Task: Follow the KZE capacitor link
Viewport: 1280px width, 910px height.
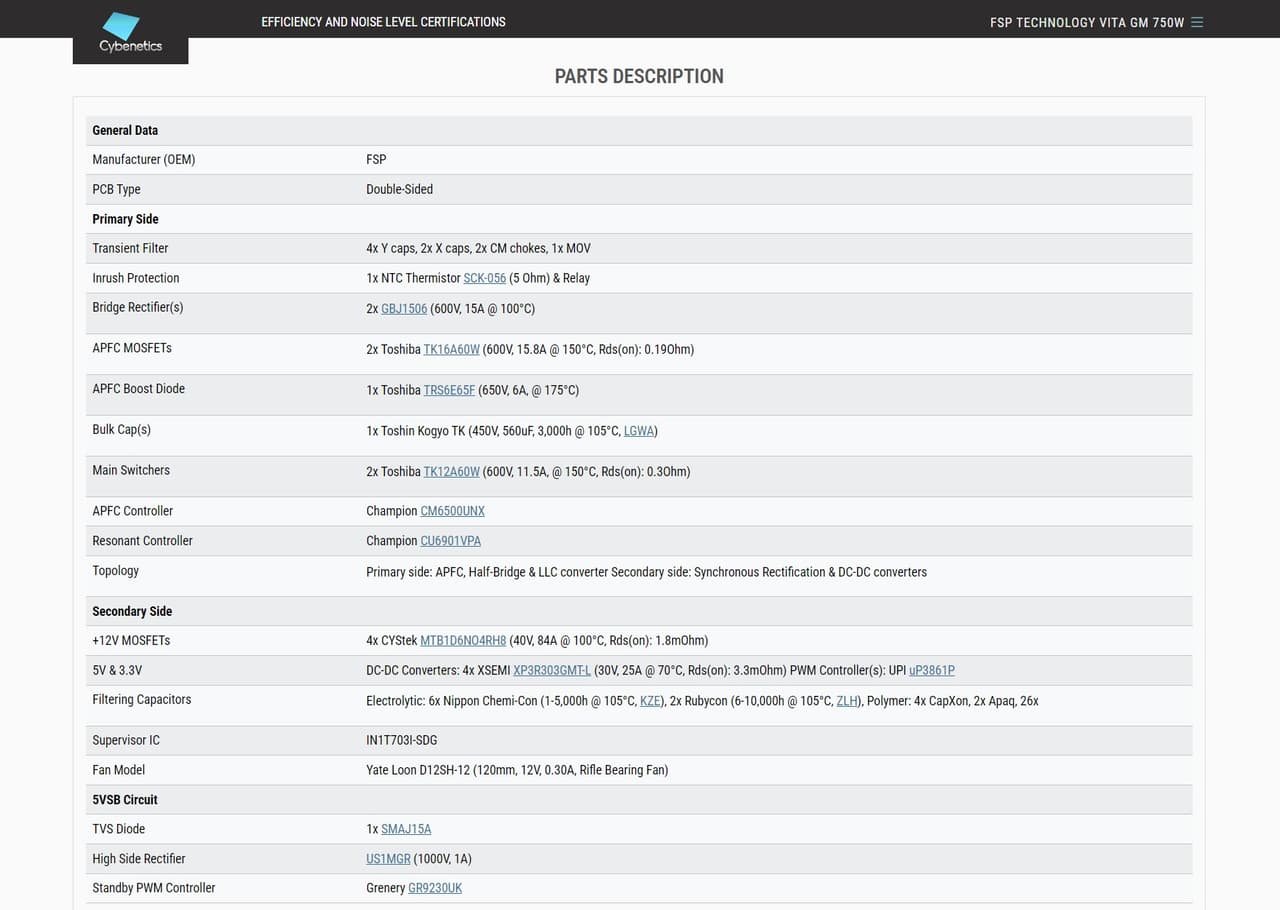Action: point(650,701)
